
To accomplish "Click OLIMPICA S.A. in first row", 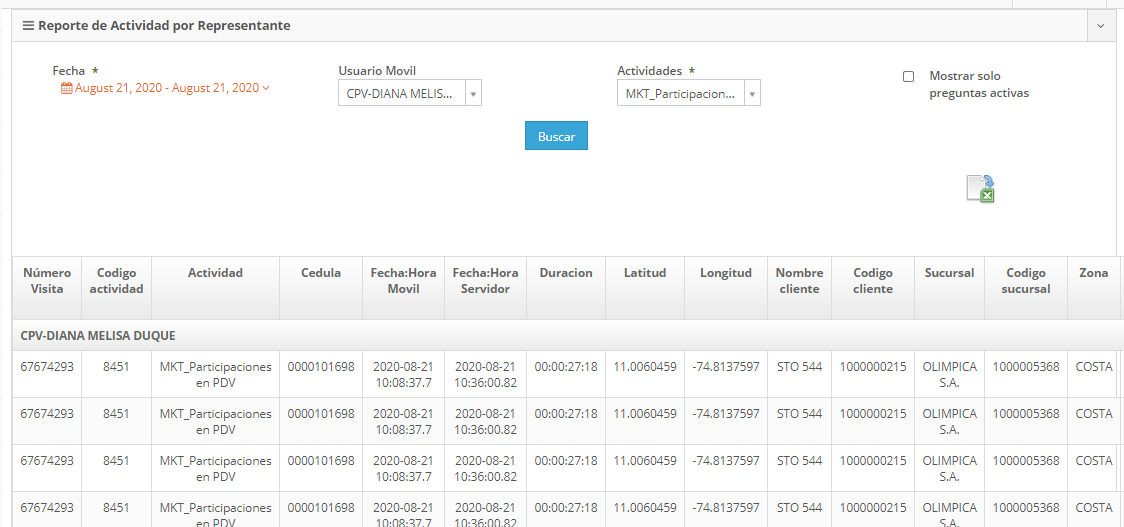I will click(949, 375).
